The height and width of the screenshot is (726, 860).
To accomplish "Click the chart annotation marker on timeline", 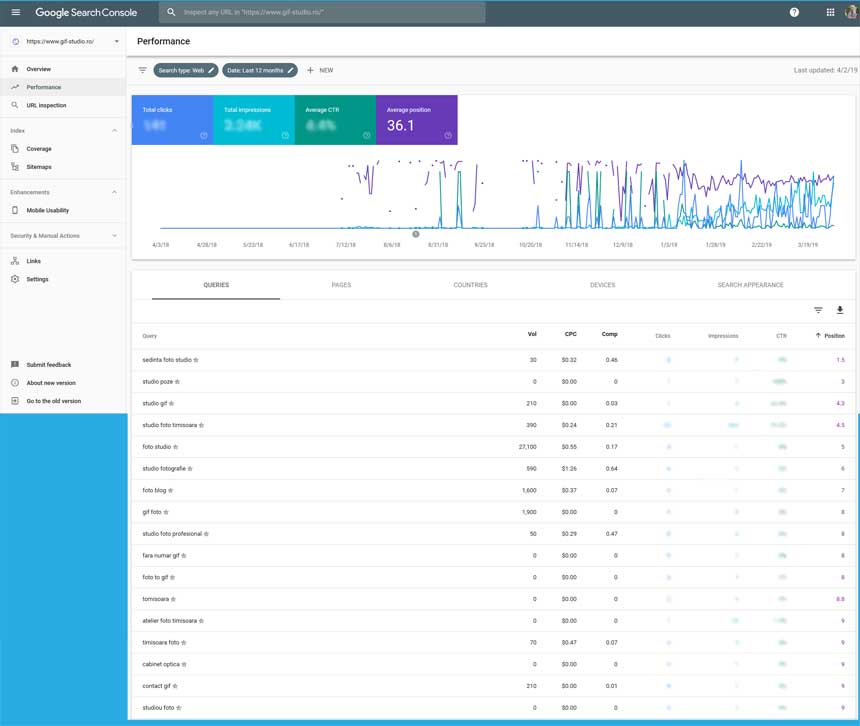I will pos(416,234).
